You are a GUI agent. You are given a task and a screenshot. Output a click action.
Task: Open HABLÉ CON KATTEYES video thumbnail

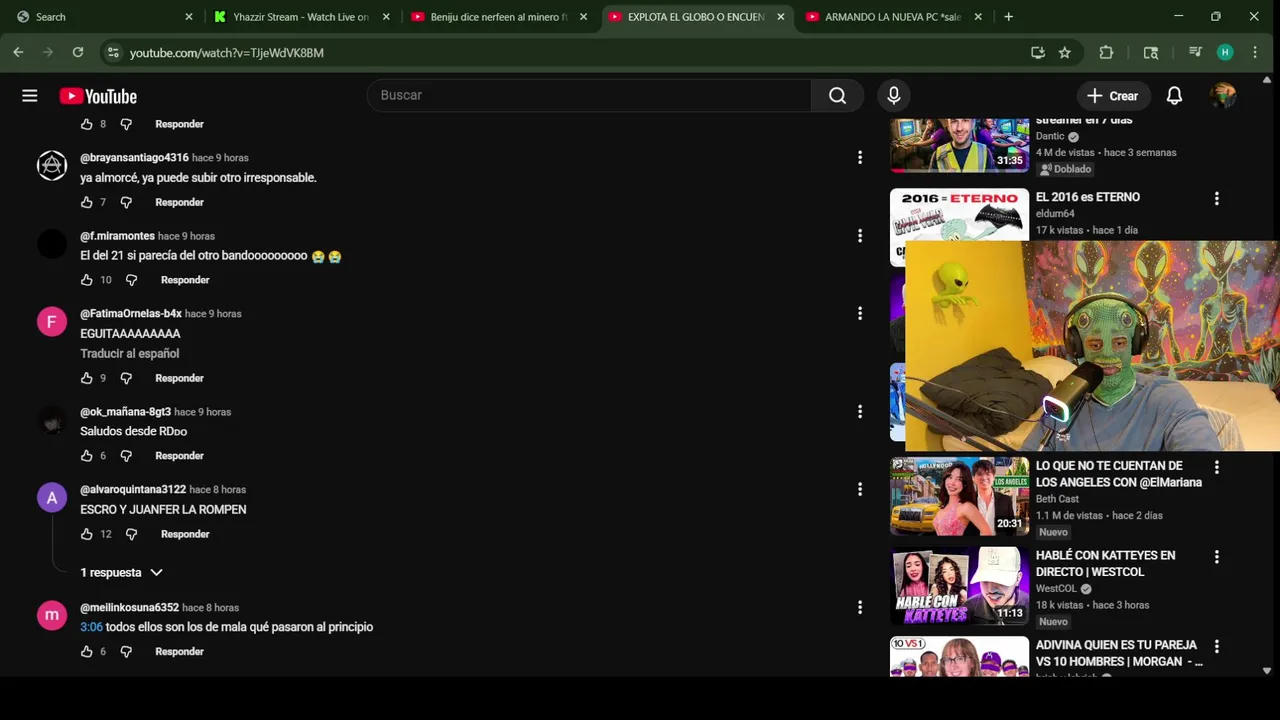click(959, 586)
